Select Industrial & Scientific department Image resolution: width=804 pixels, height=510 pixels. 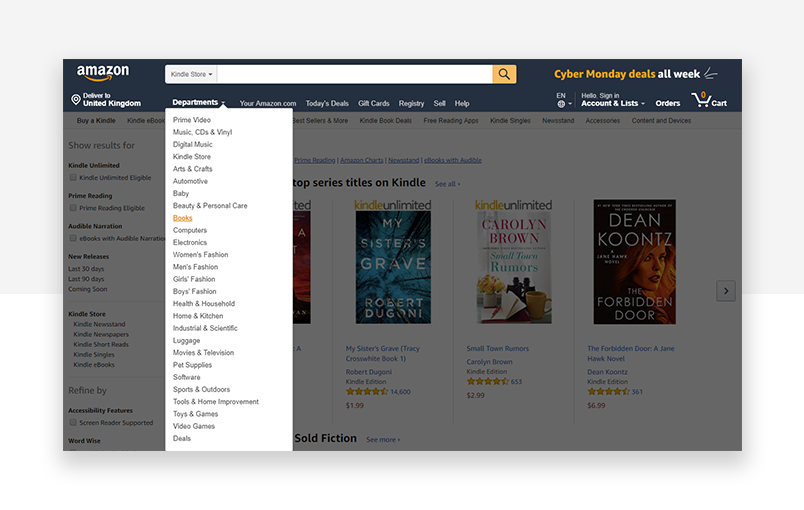(x=205, y=328)
